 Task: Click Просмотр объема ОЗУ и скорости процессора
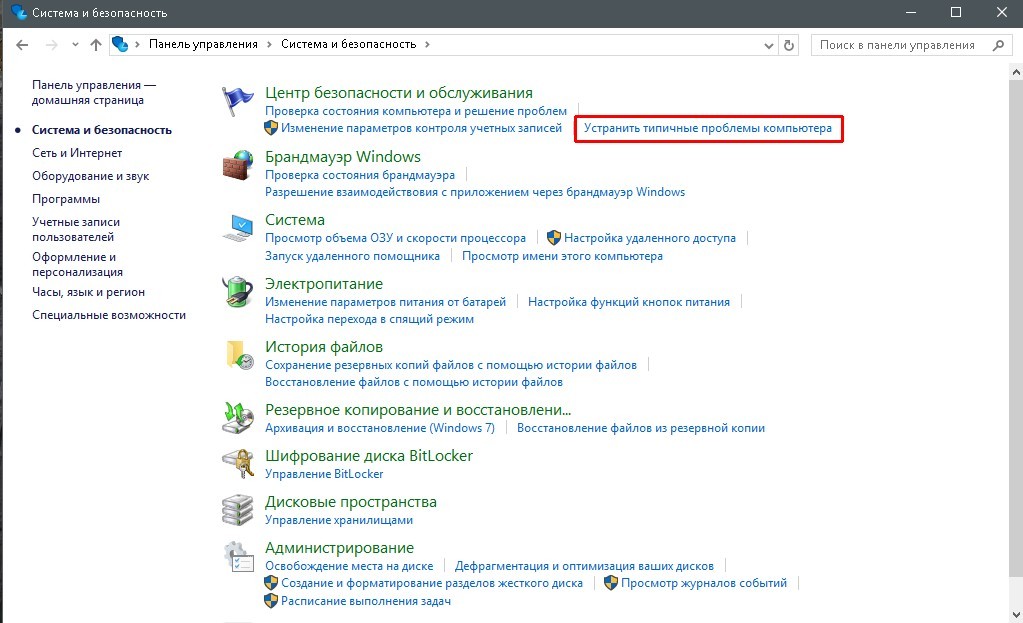pos(395,238)
